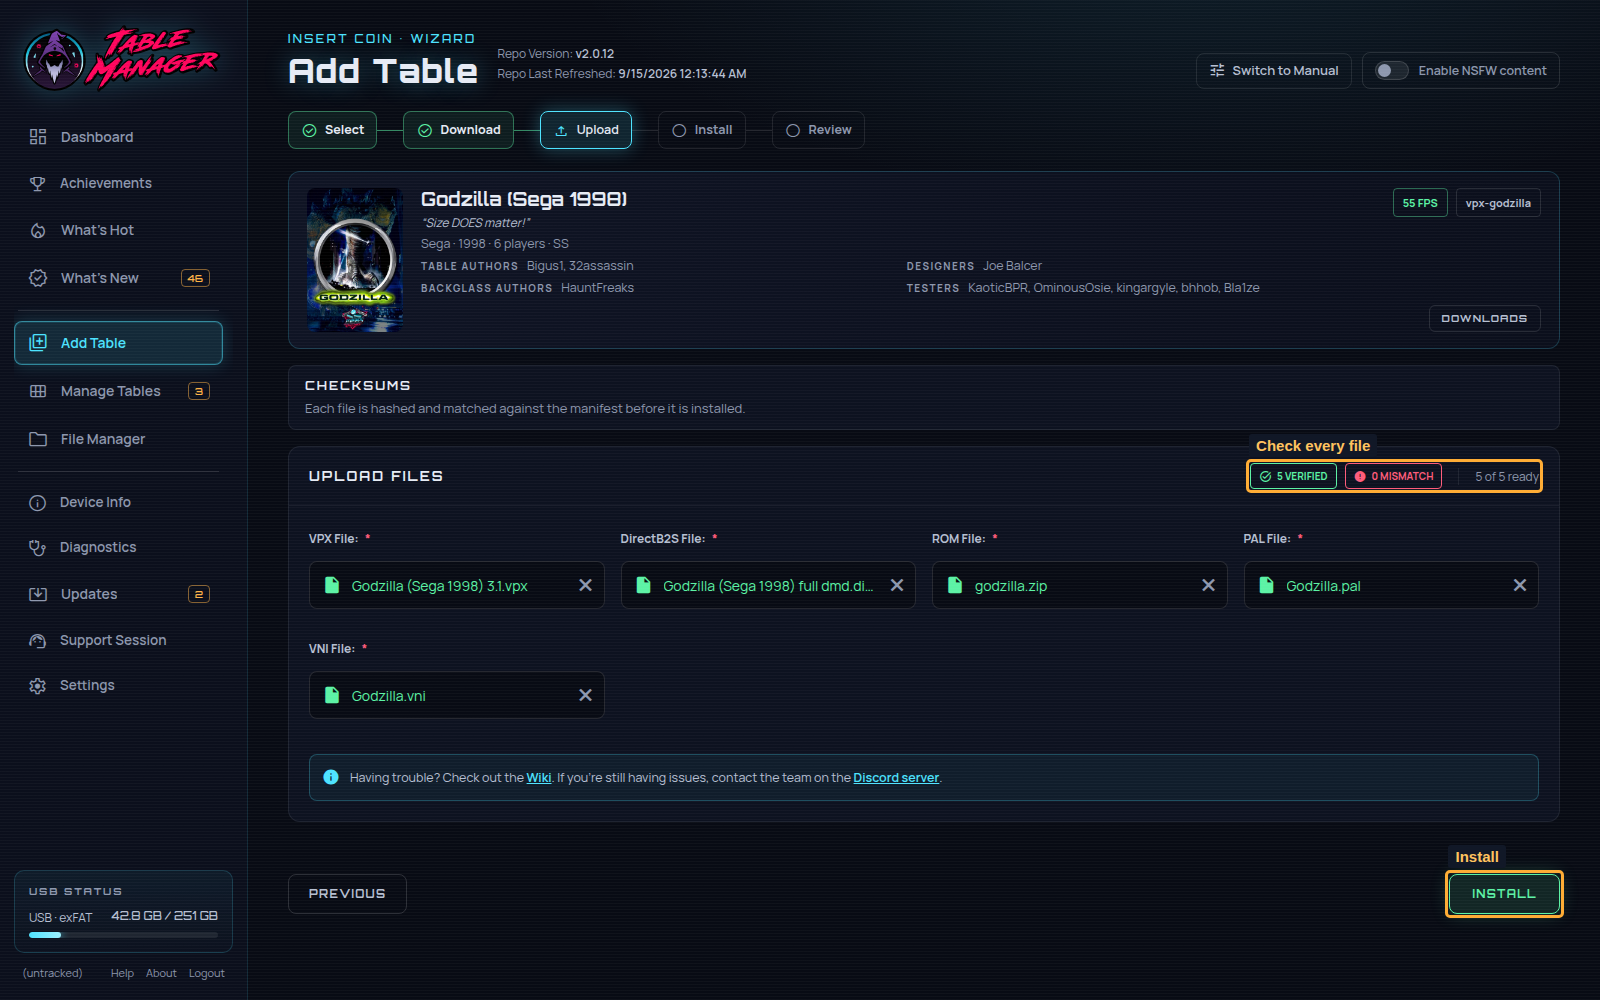The height and width of the screenshot is (1000, 1600).
Task: Open the Help link in footer
Action: 122,973
